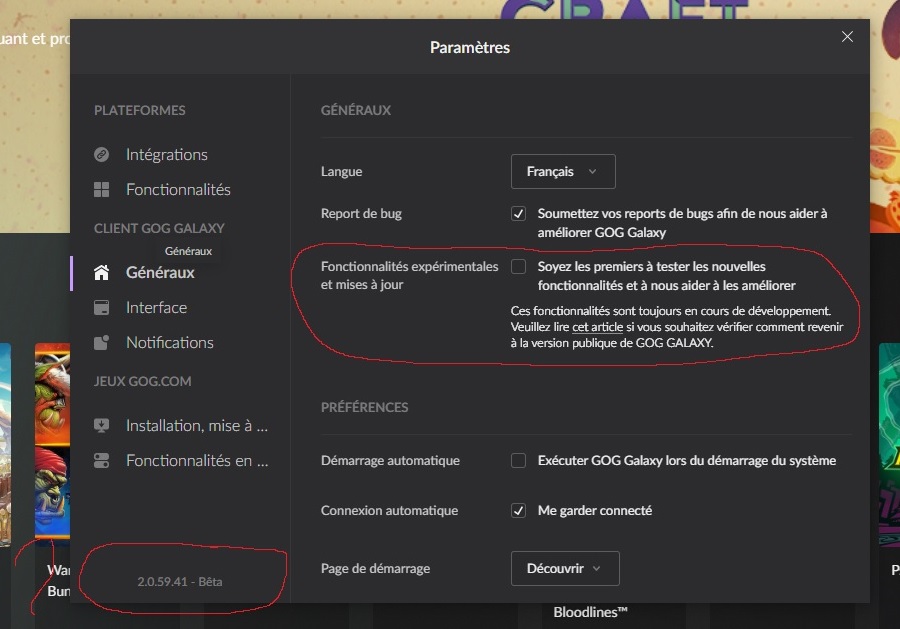Click the Fonctionnalités grid icon

tap(102, 189)
